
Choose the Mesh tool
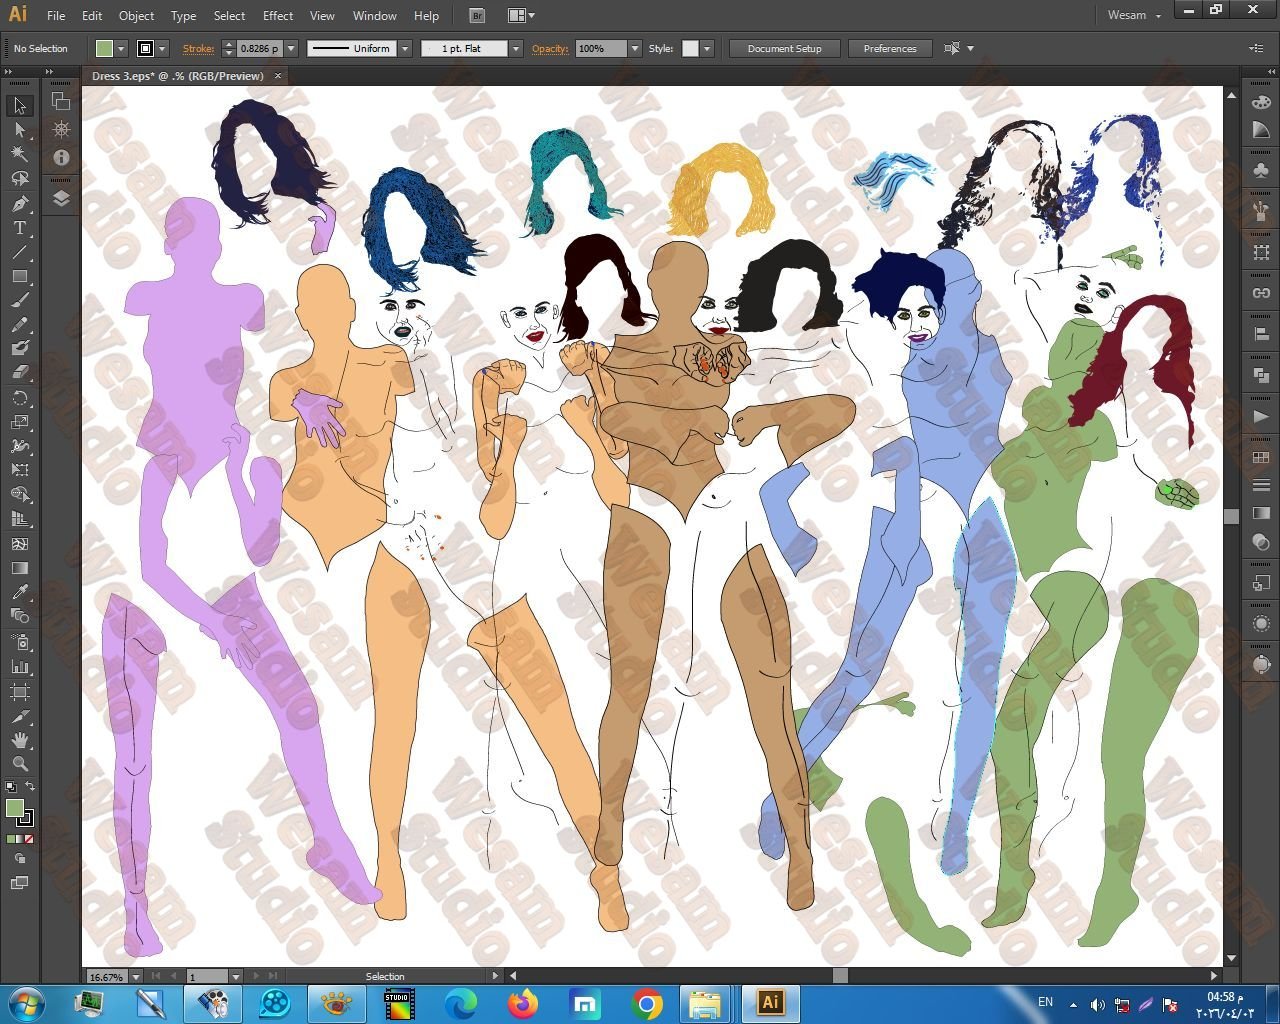20,544
